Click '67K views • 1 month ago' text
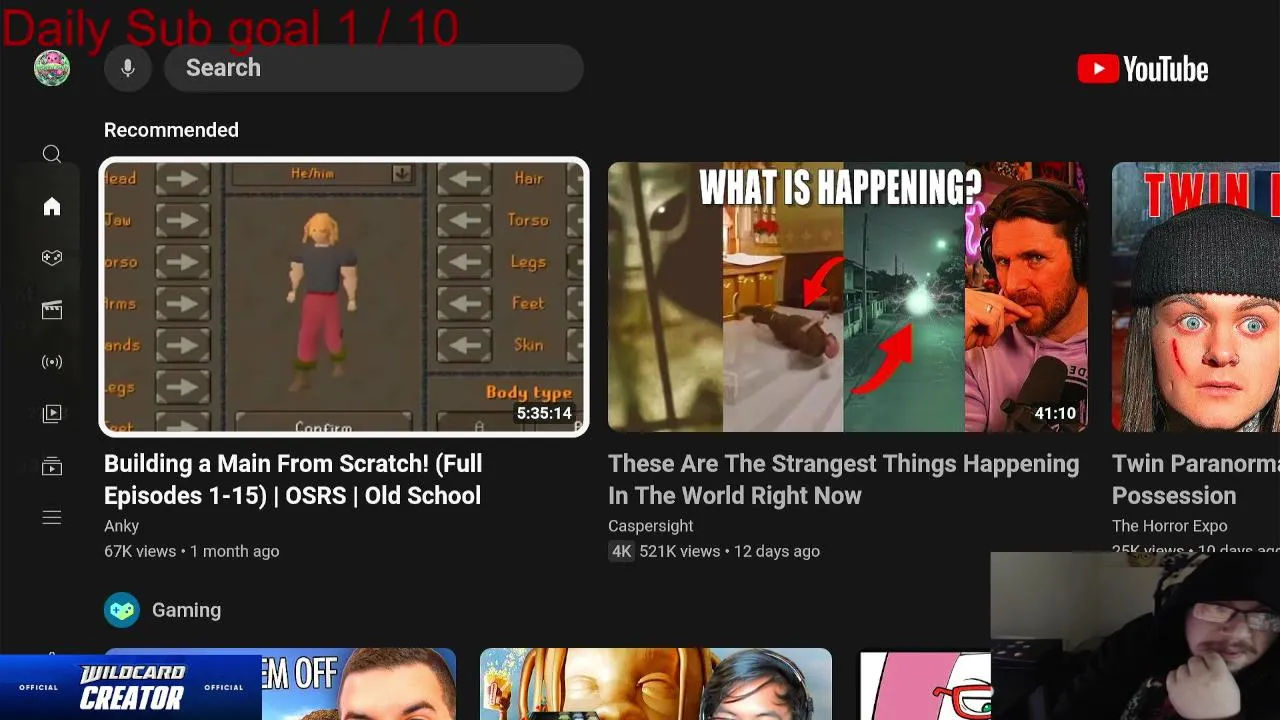 191,551
